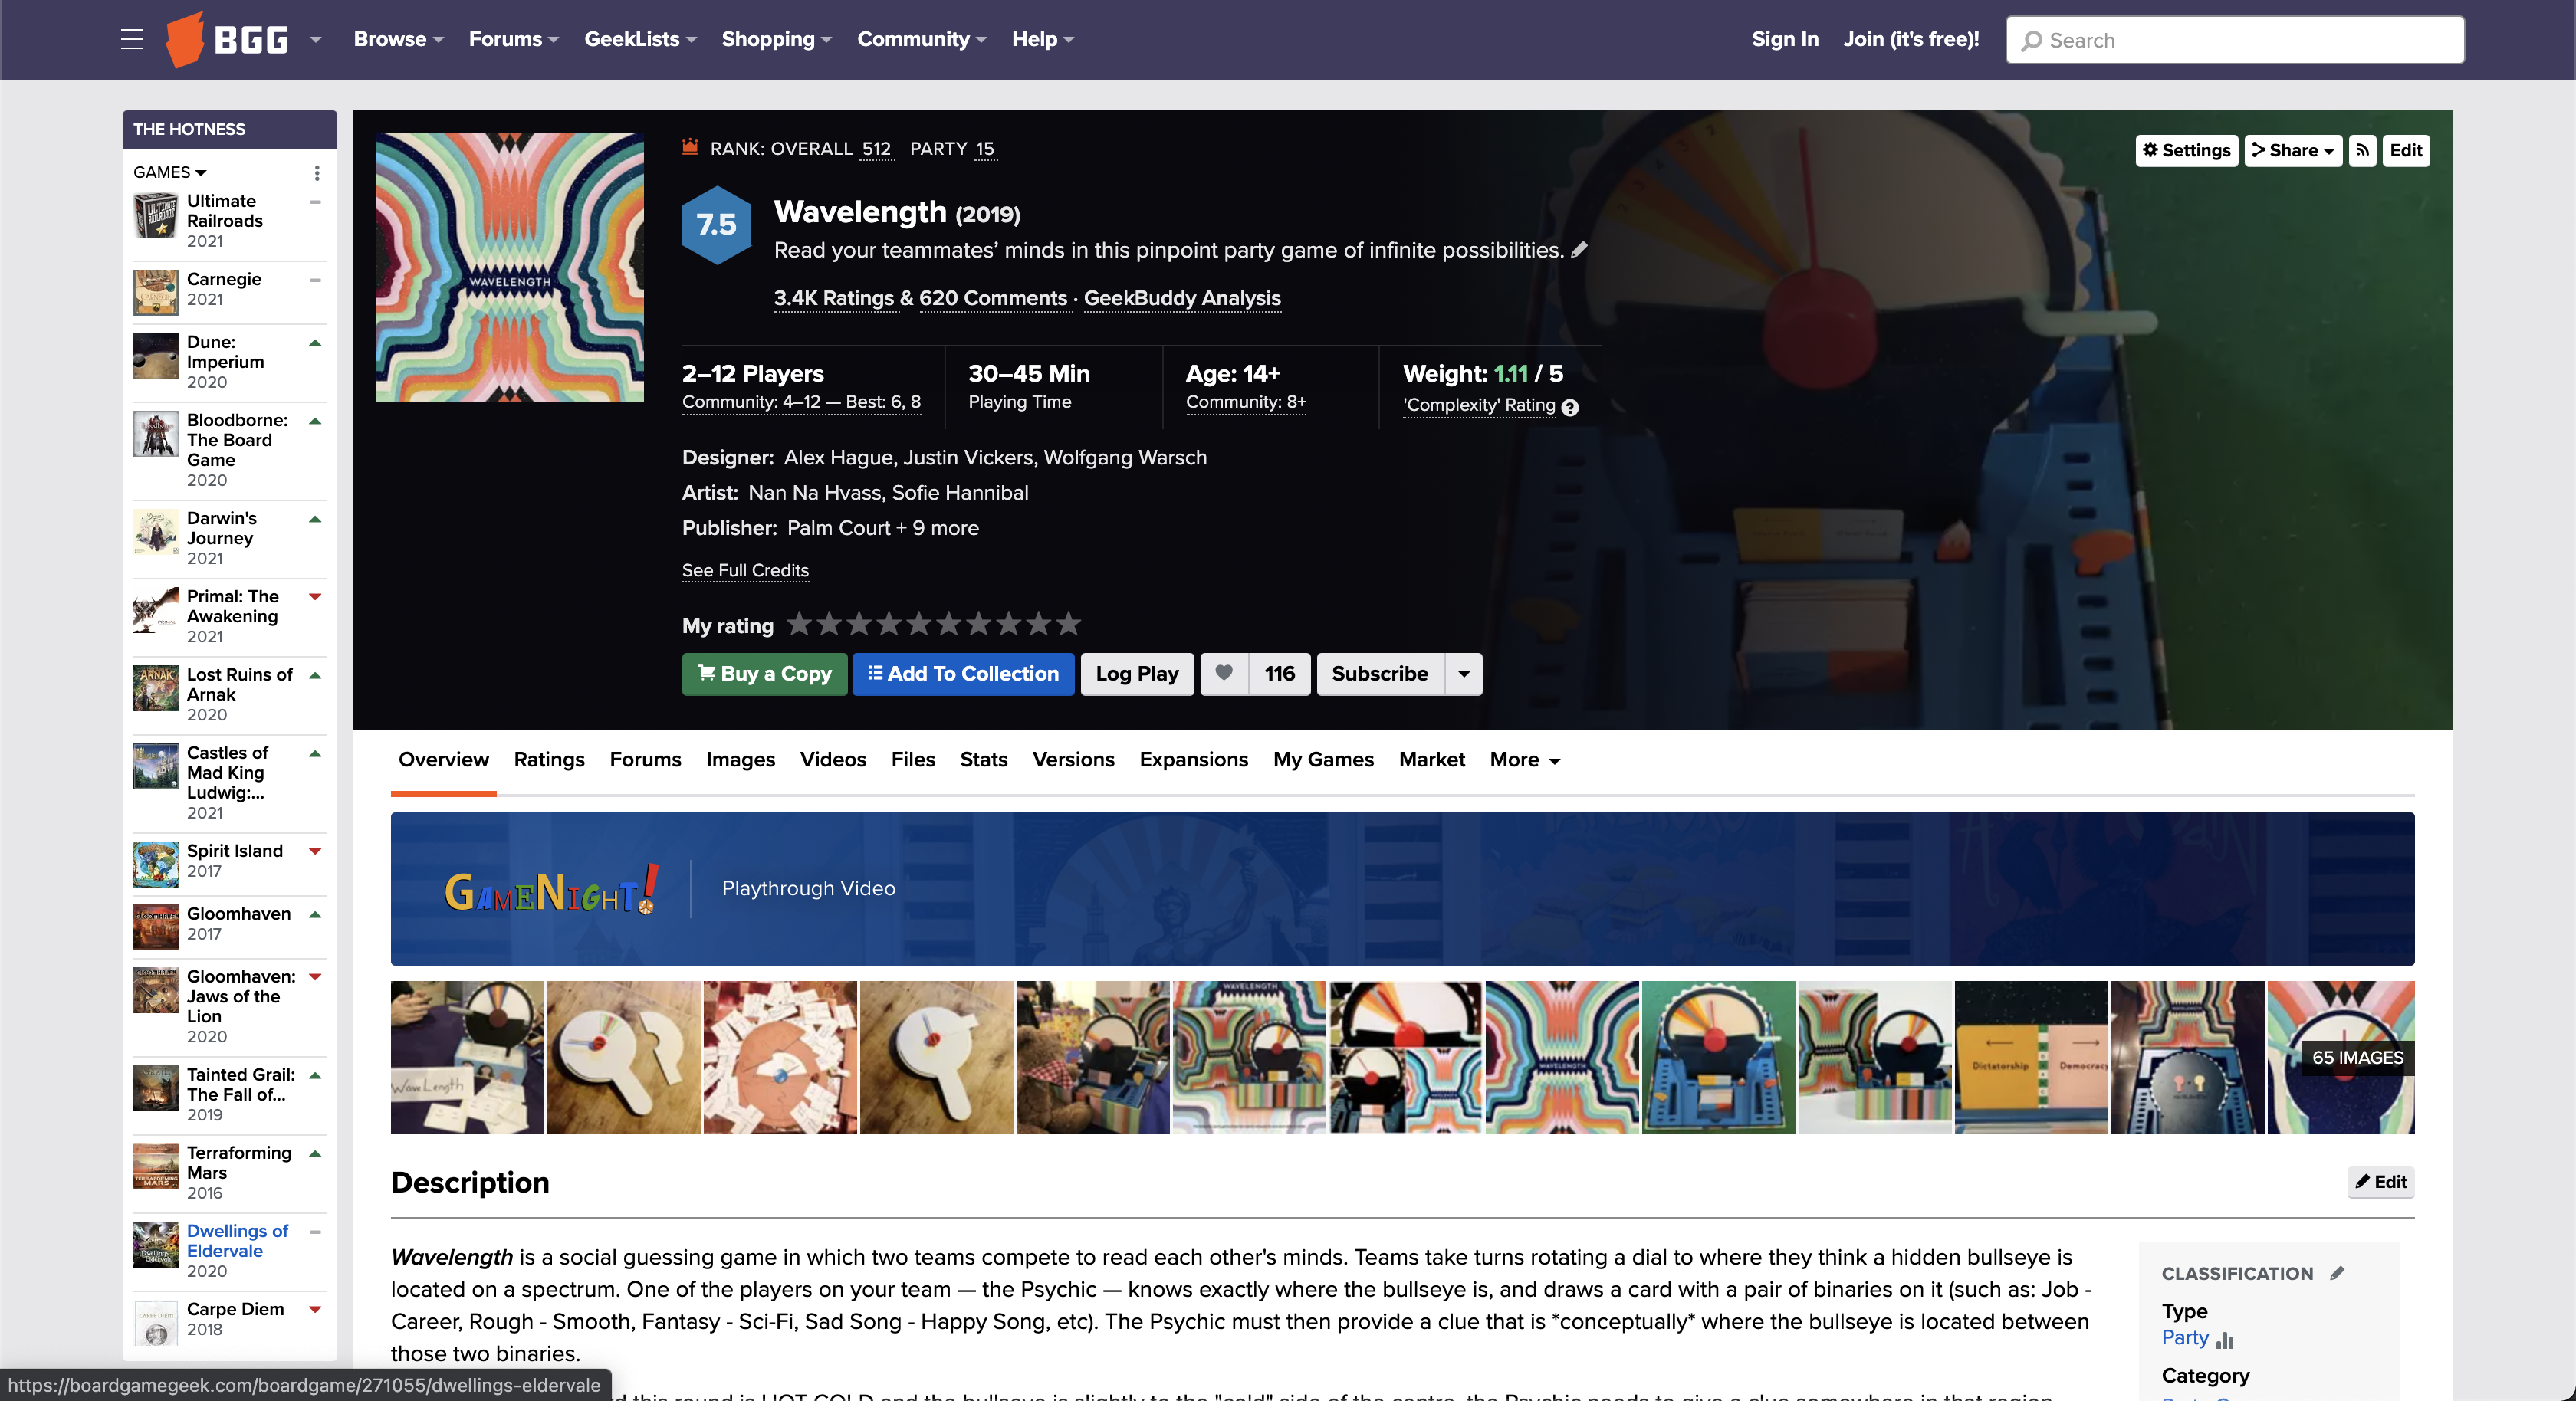
Task: Expand the dropdown arrow next to BGG logo
Action: [315, 40]
